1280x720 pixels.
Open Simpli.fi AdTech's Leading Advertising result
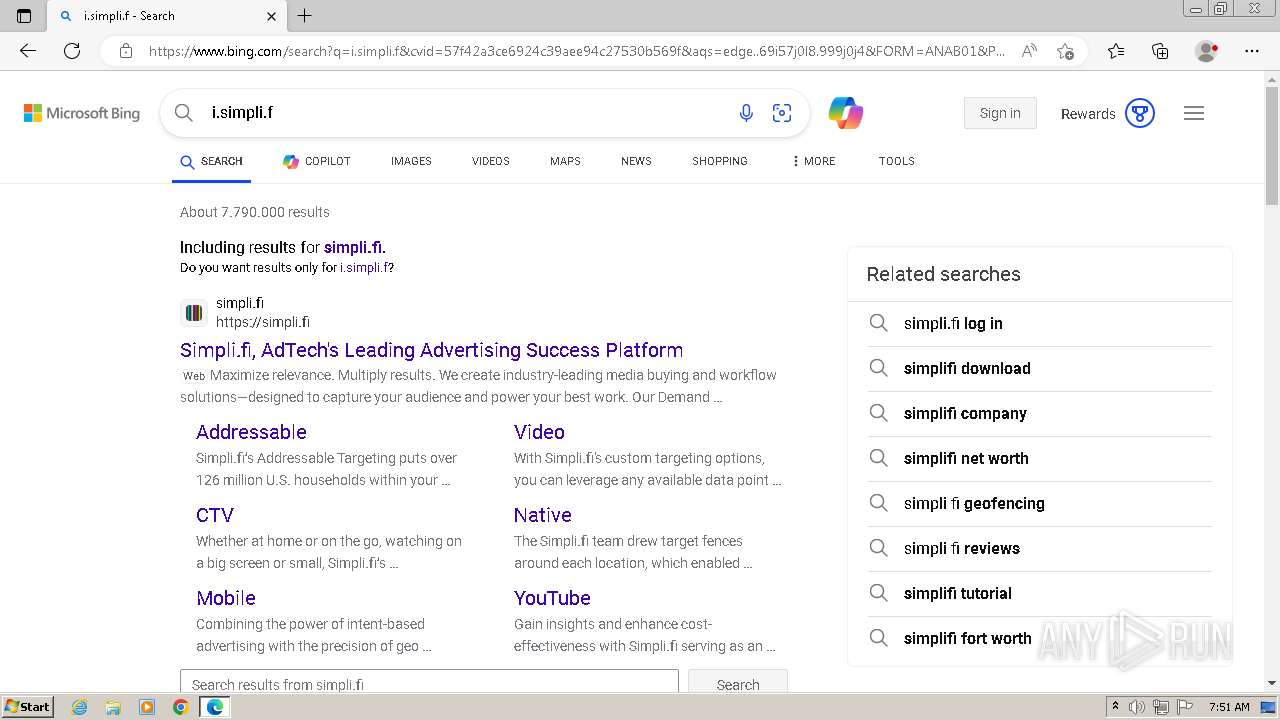click(431, 350)
